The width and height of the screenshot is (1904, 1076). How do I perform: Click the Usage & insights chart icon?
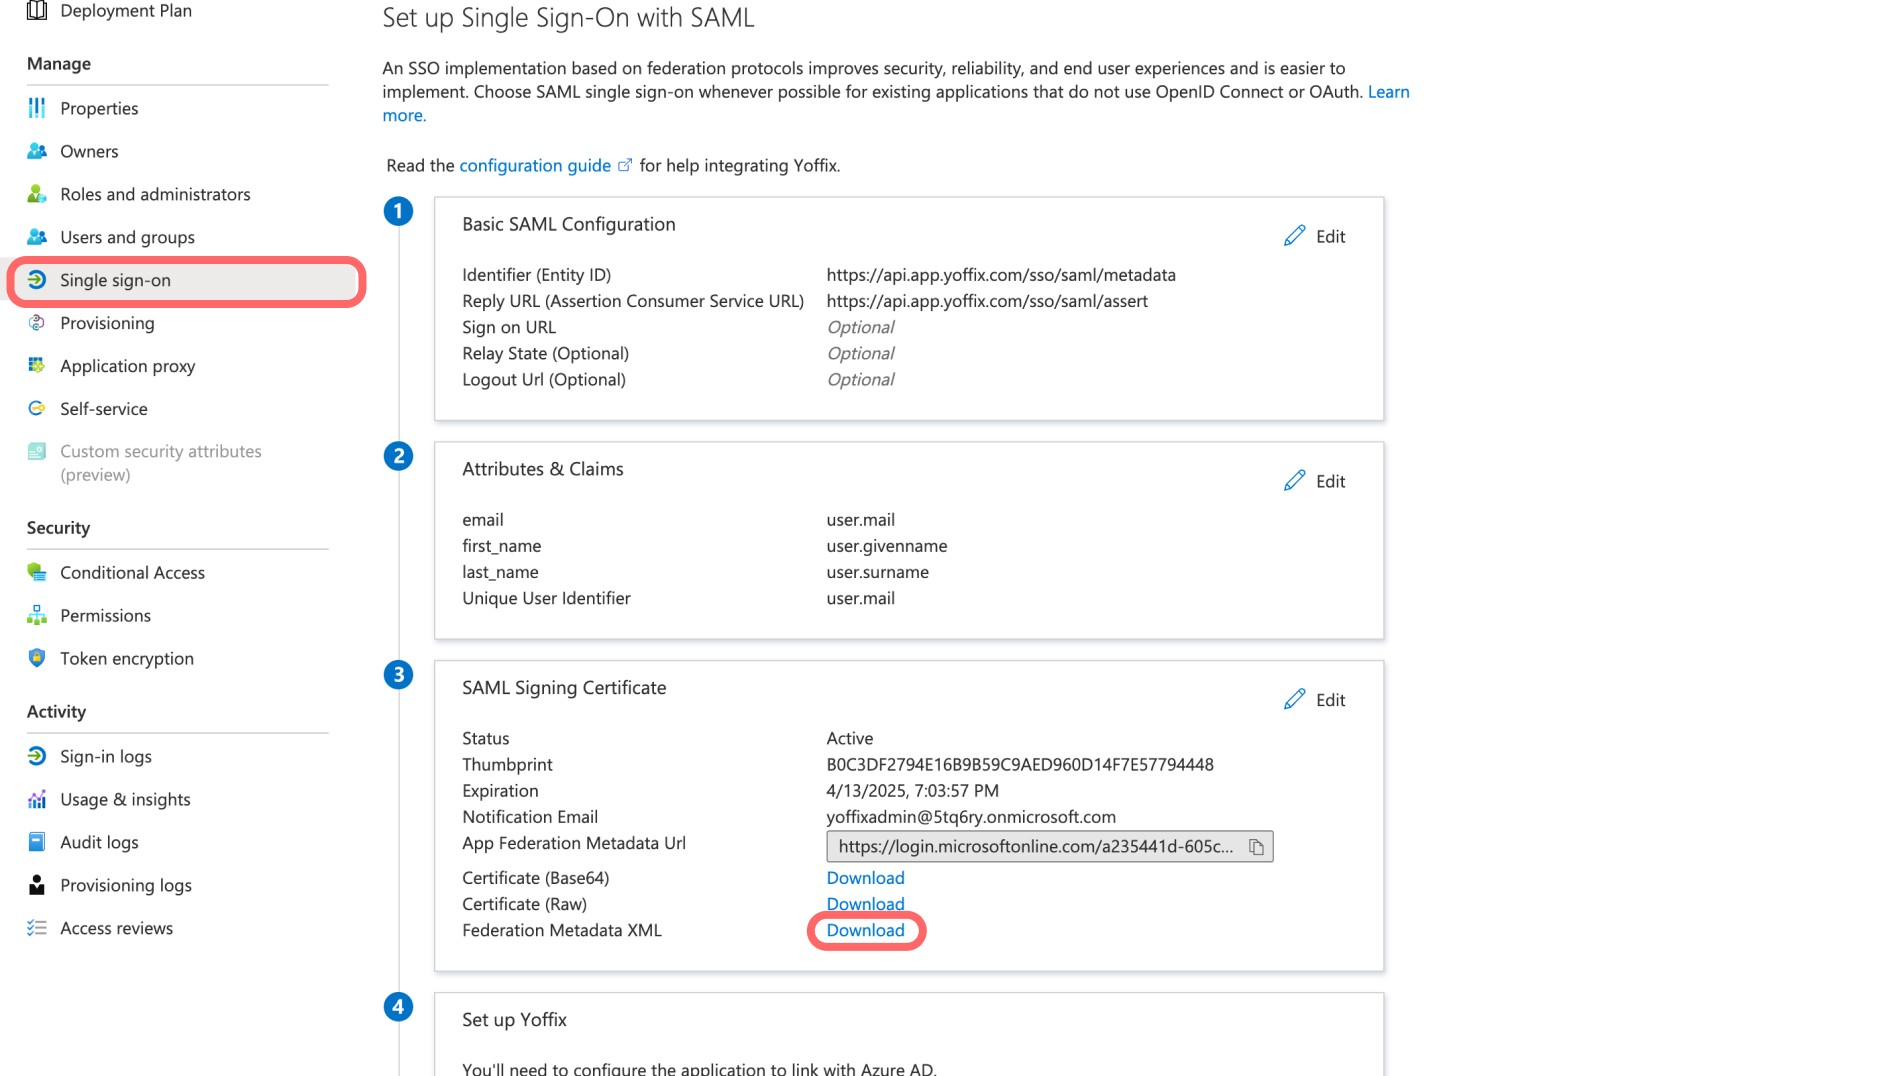click(x=37, y=799)
